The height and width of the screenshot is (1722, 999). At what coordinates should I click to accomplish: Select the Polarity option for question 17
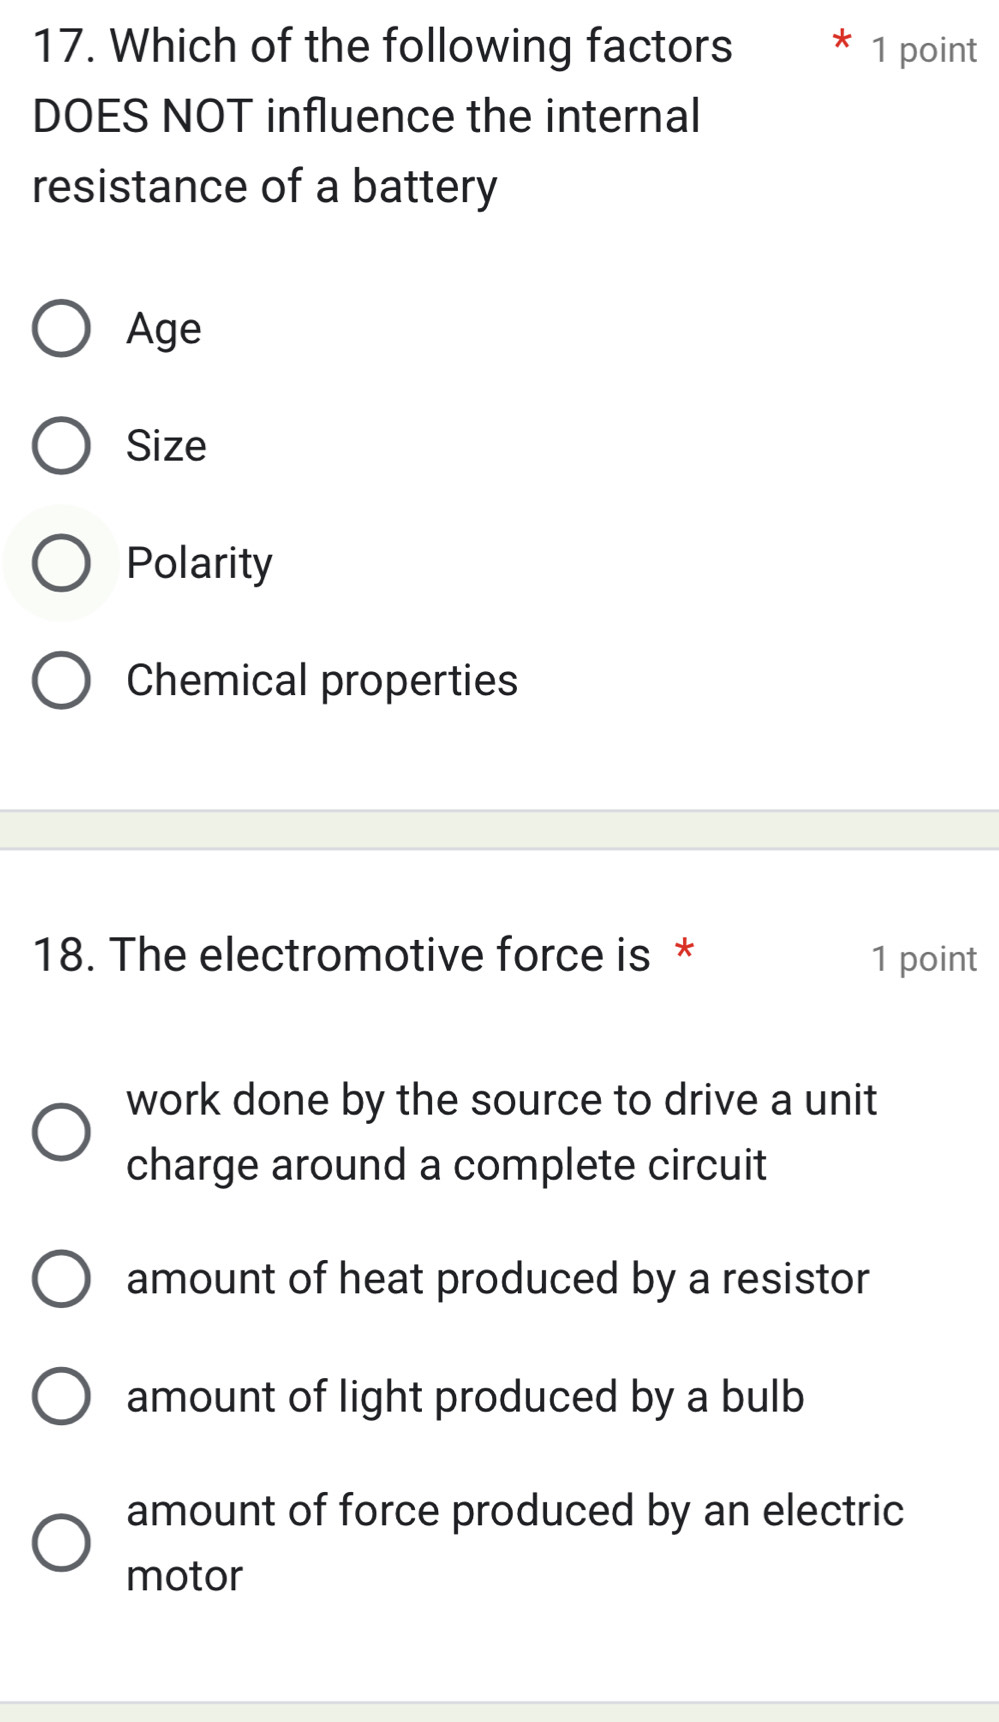(62, 562)
